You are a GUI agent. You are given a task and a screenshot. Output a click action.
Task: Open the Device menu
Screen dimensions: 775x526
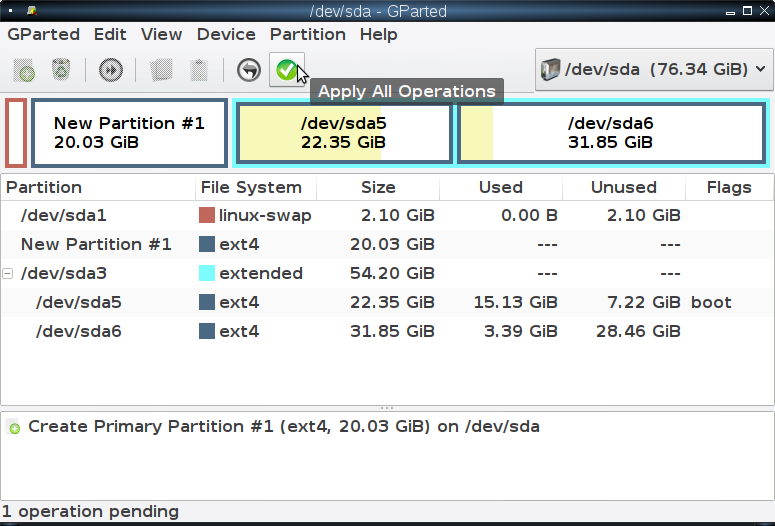226,35
